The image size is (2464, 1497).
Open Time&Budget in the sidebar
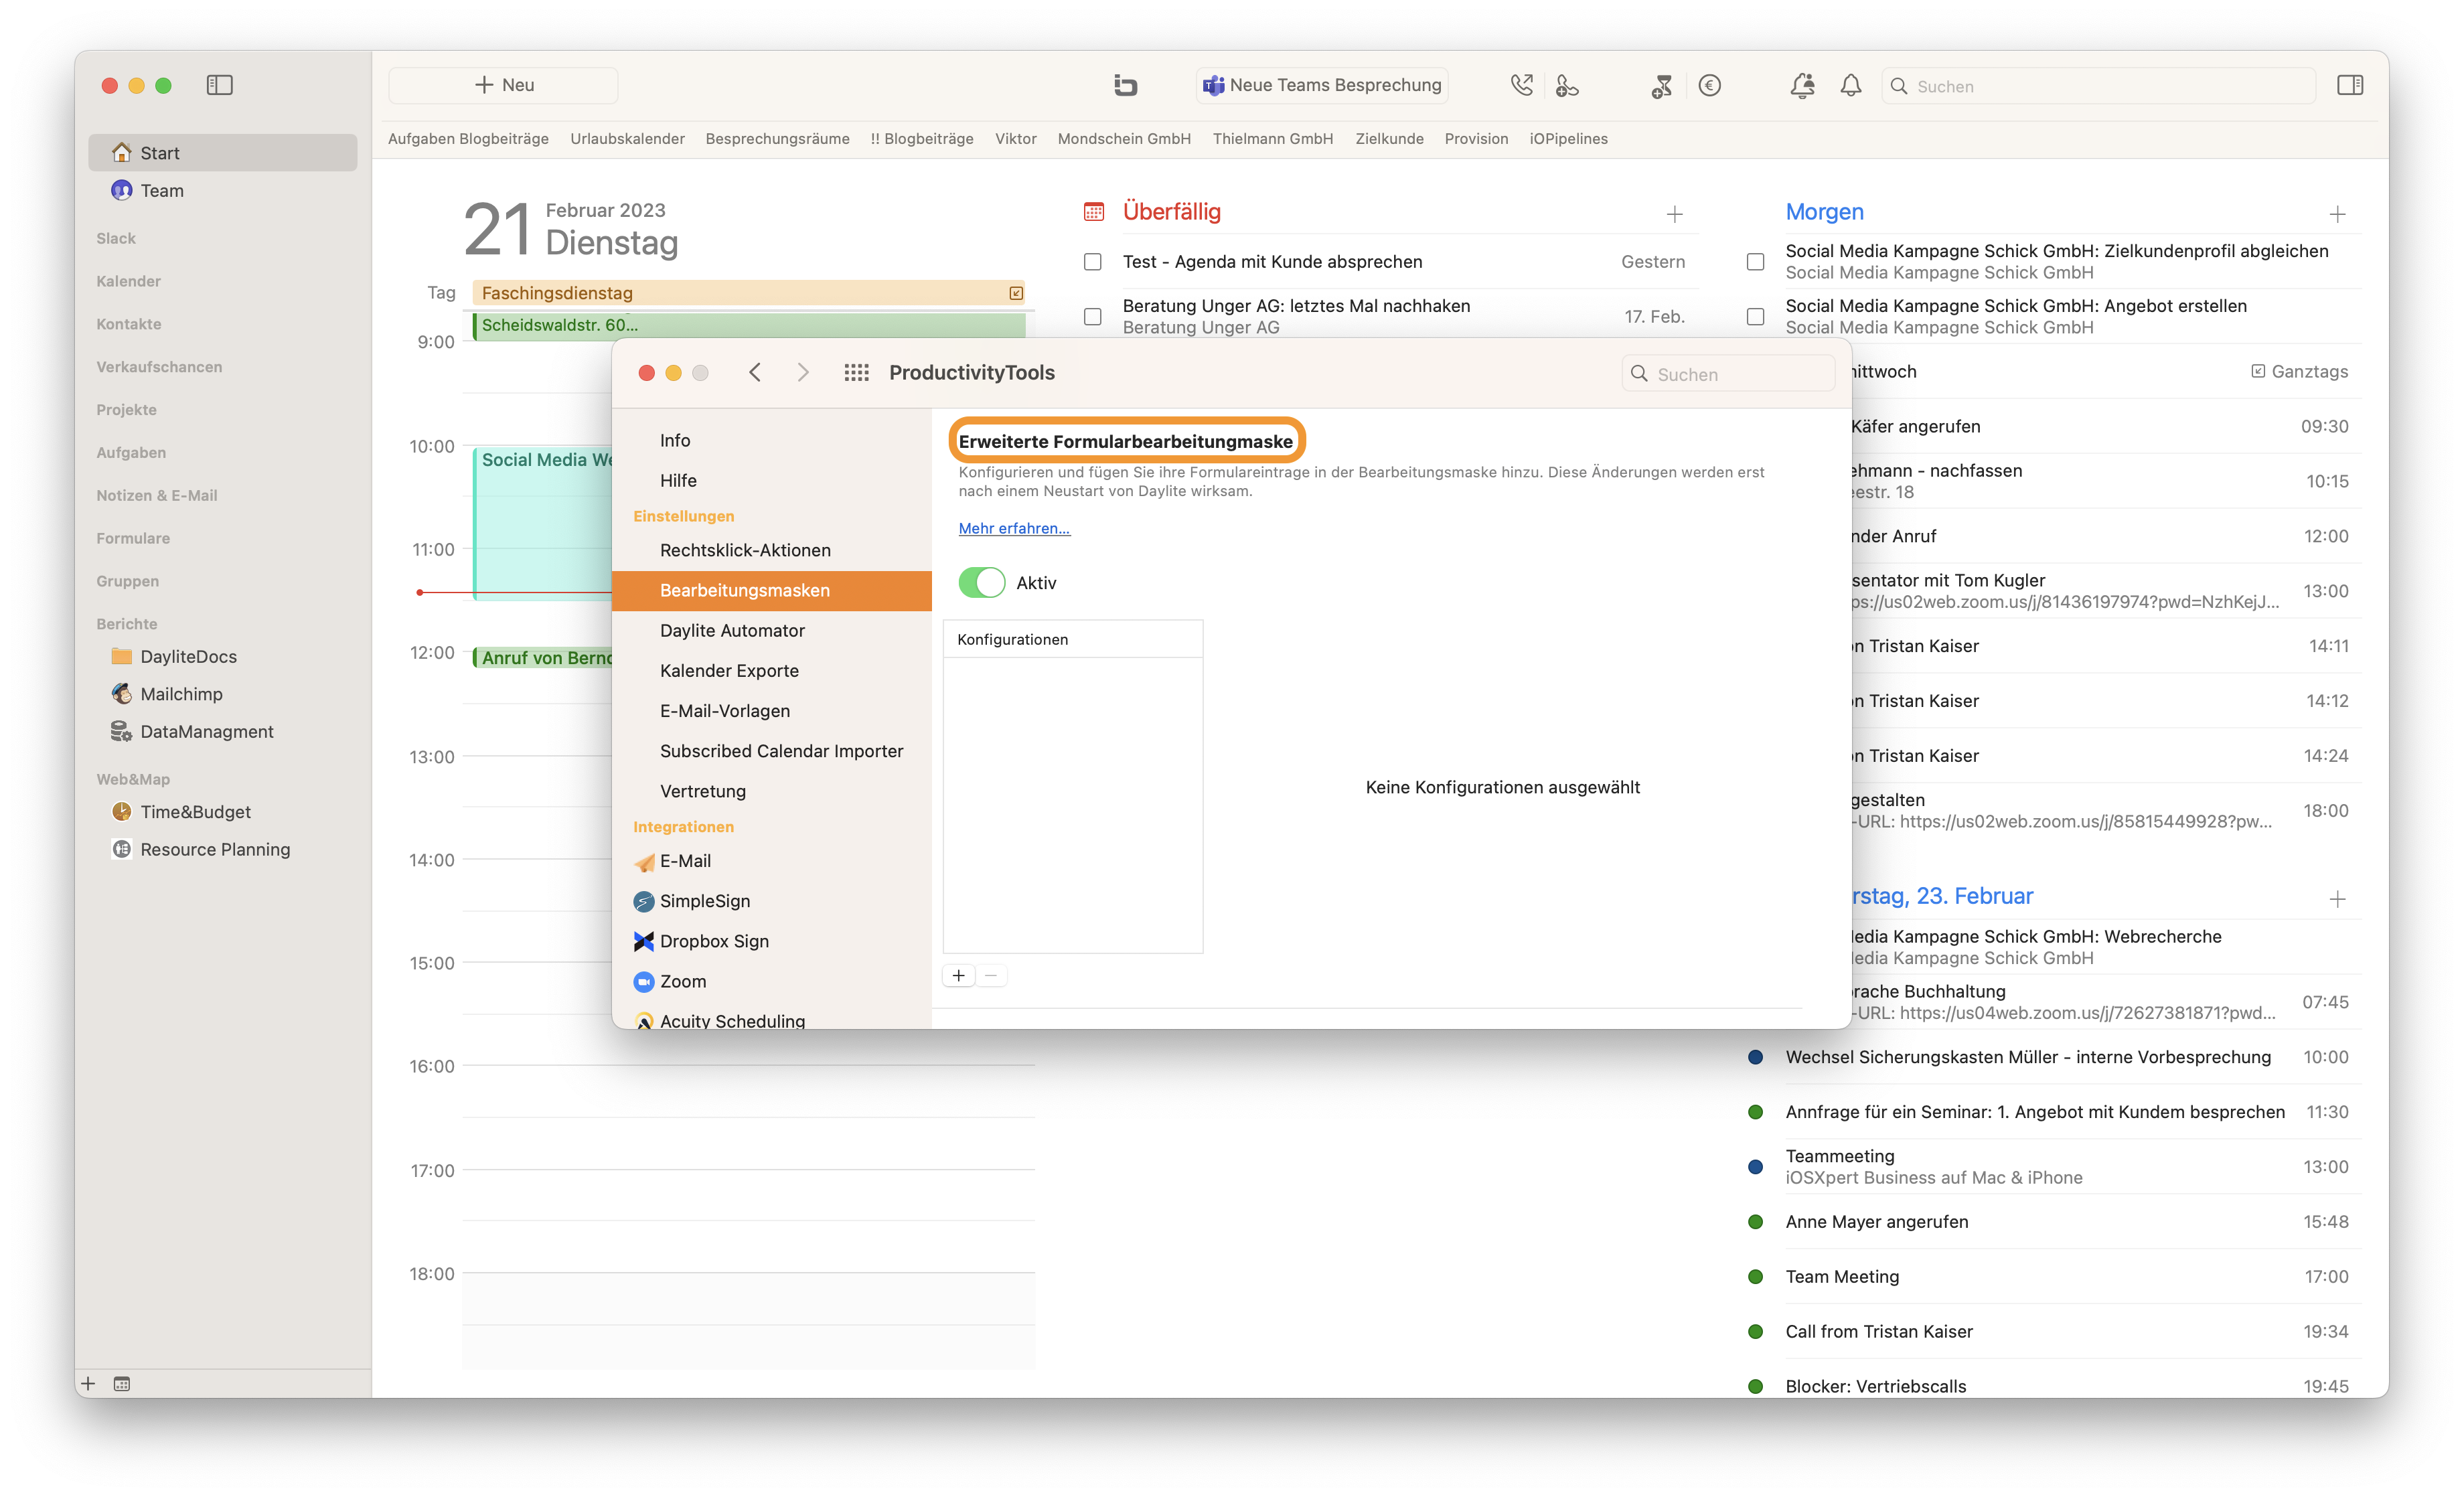pos(195,812)
